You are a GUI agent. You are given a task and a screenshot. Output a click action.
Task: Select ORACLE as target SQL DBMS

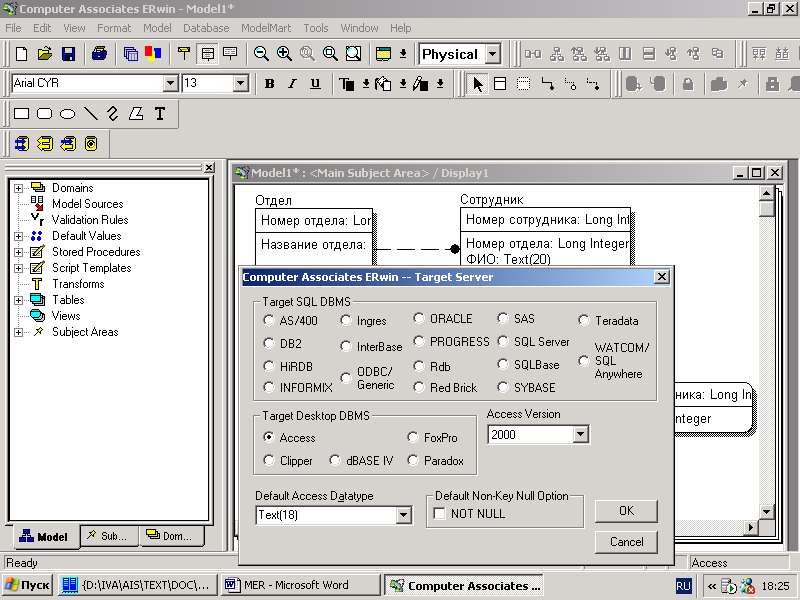[419, 318]
